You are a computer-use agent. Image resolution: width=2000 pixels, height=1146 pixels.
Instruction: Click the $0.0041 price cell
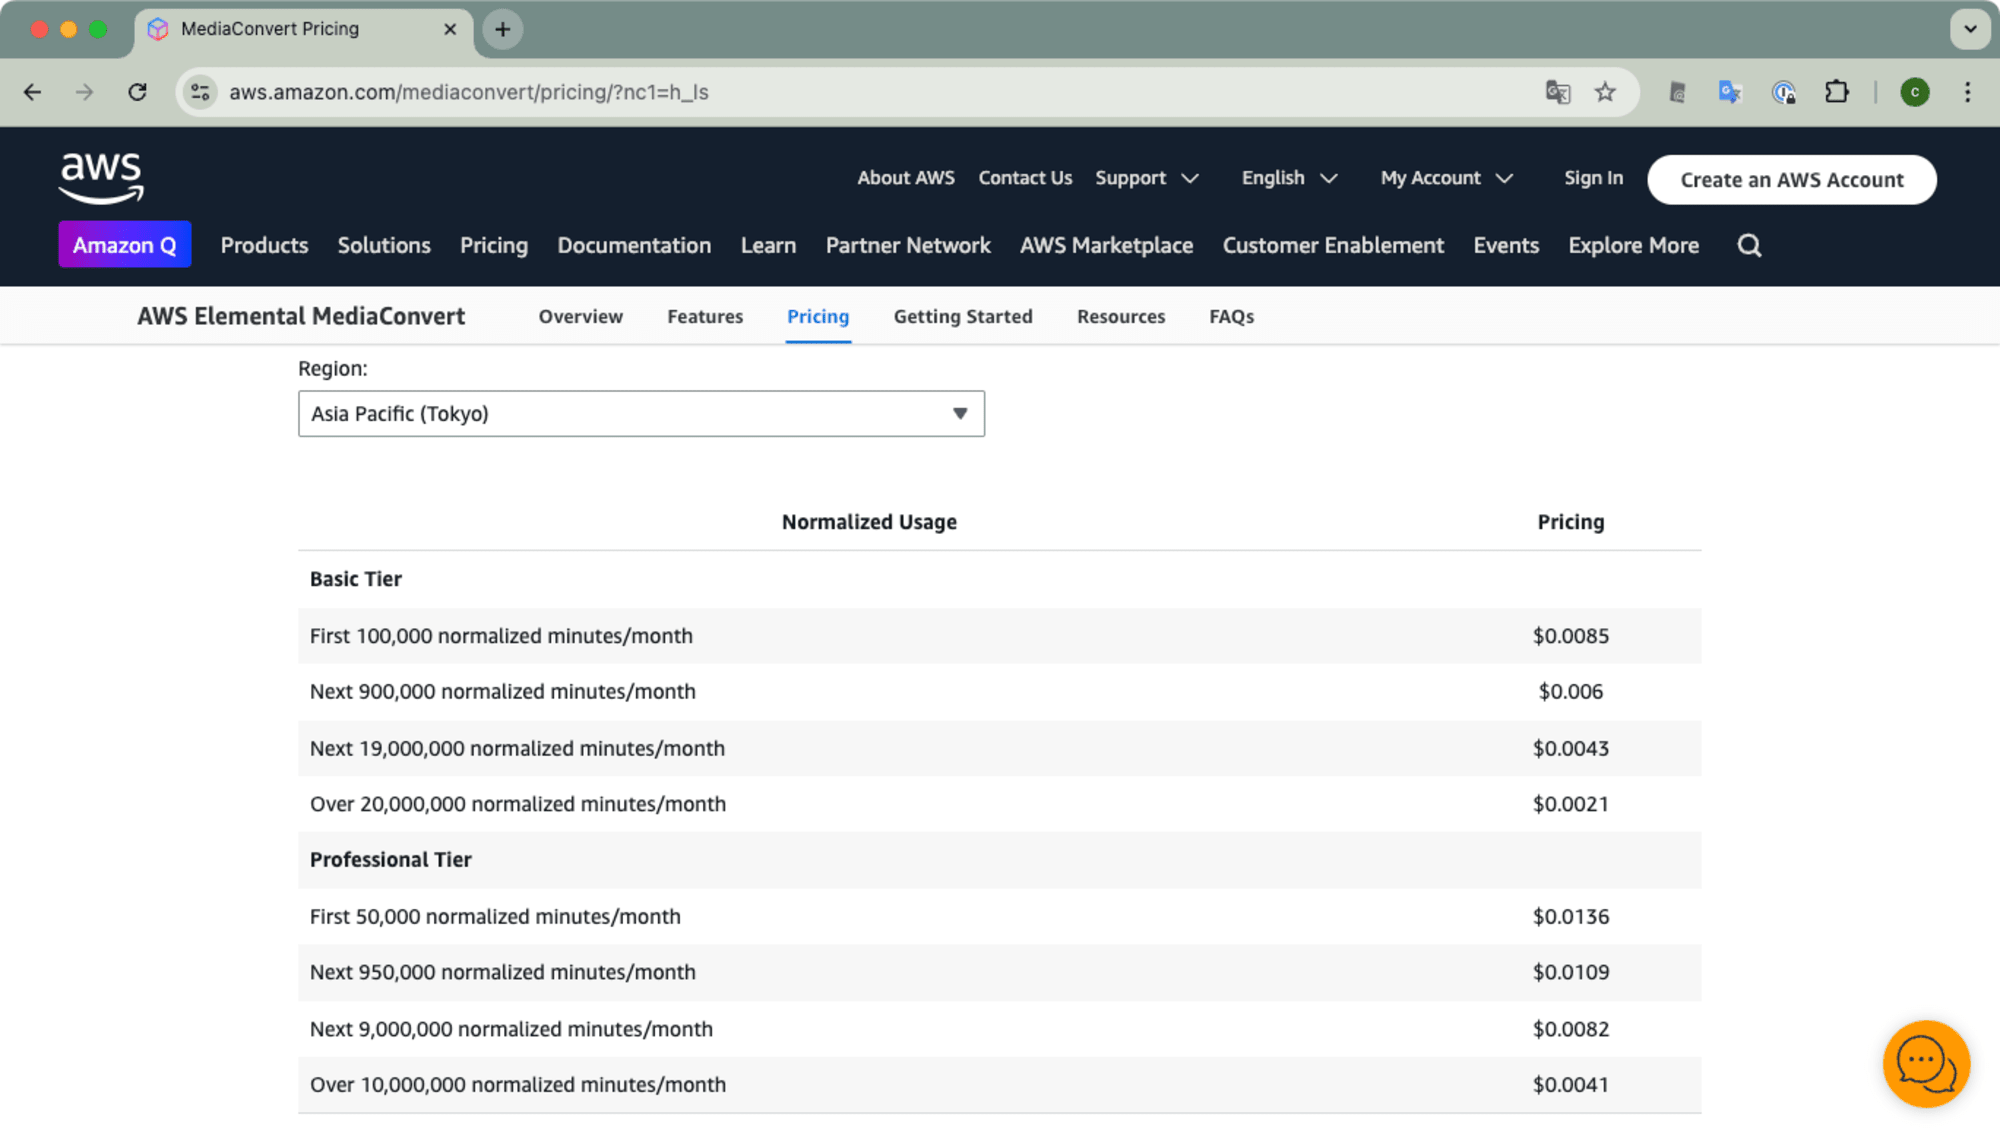[1570, 1086]
